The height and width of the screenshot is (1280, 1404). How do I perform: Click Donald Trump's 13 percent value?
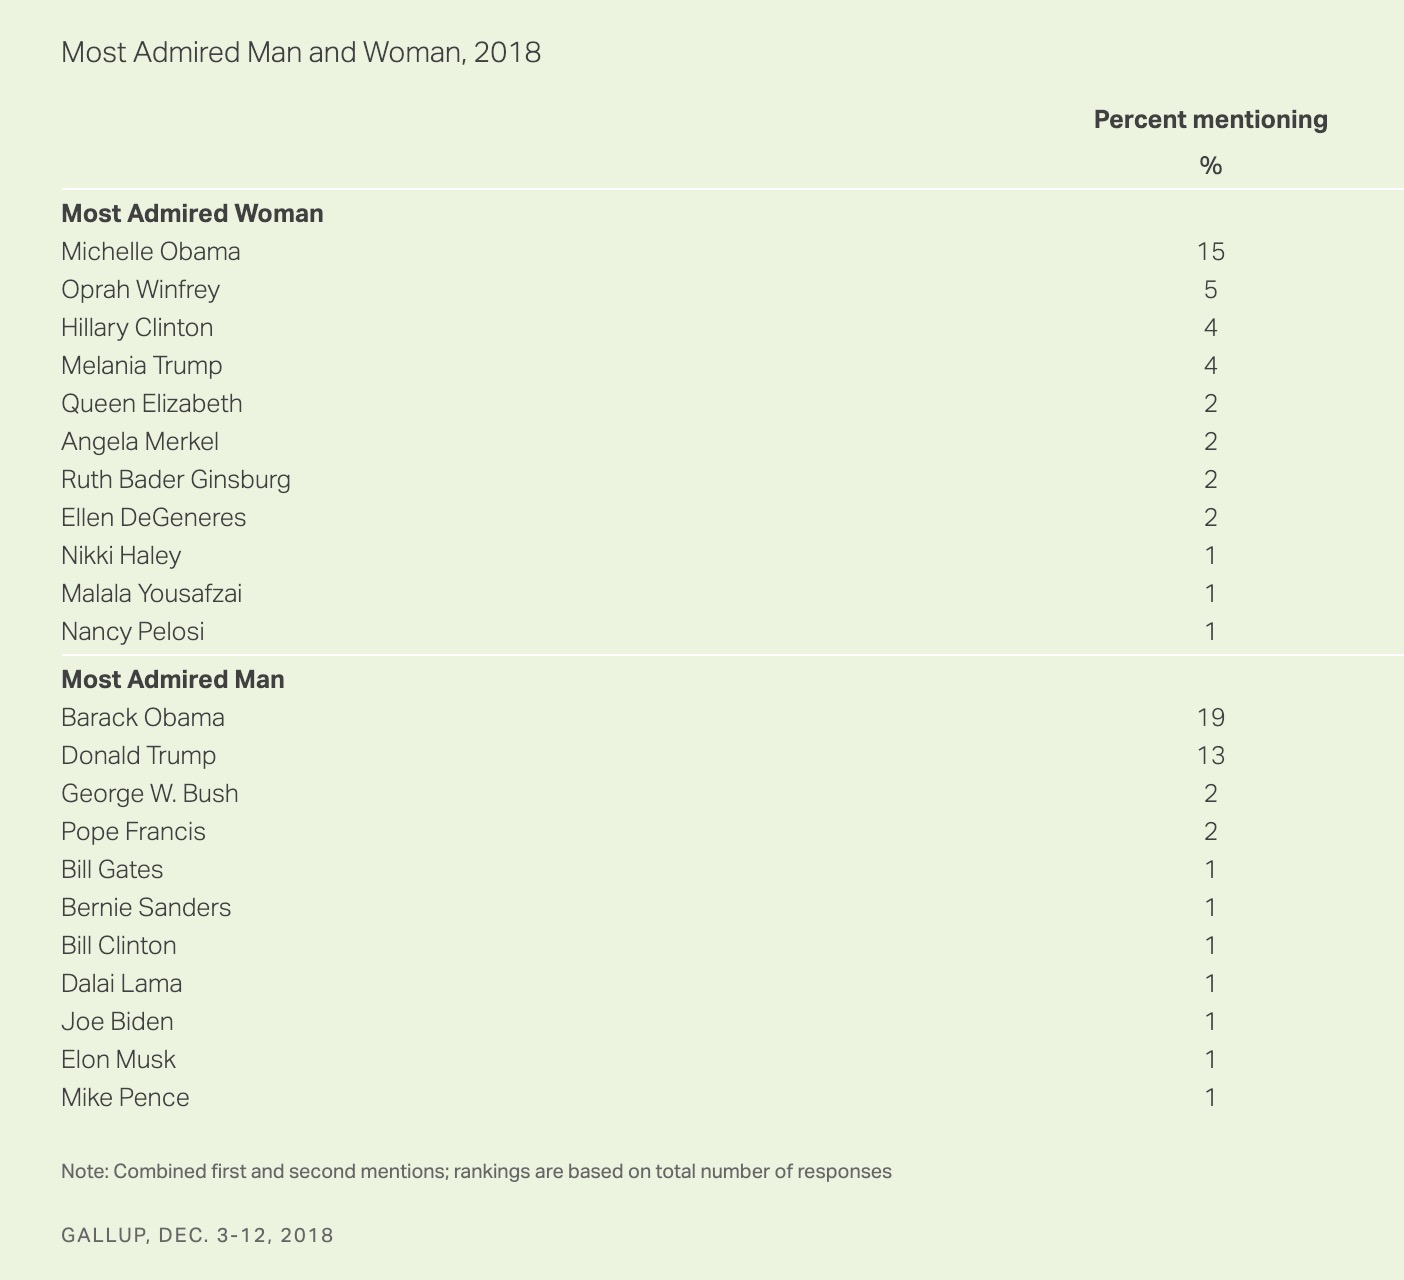[x=1210, y=755]
